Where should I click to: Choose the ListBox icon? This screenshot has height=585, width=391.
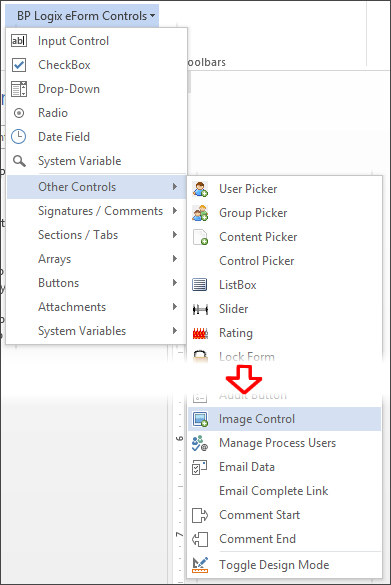coord(200,285)
